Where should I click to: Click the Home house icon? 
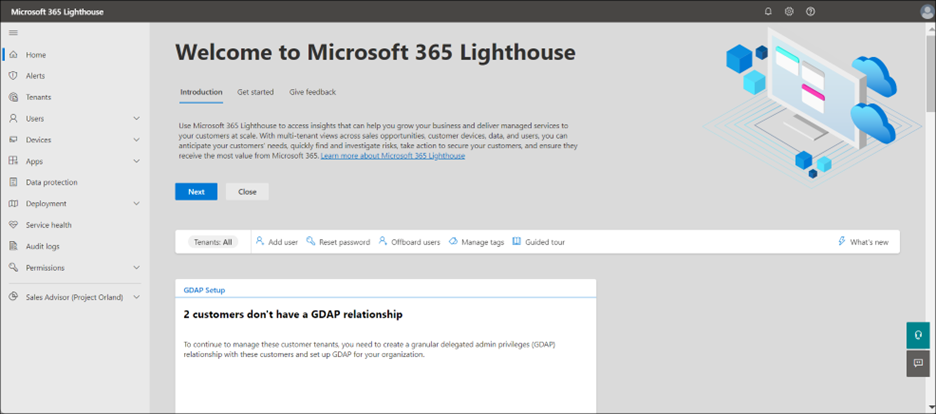(13, 54)
